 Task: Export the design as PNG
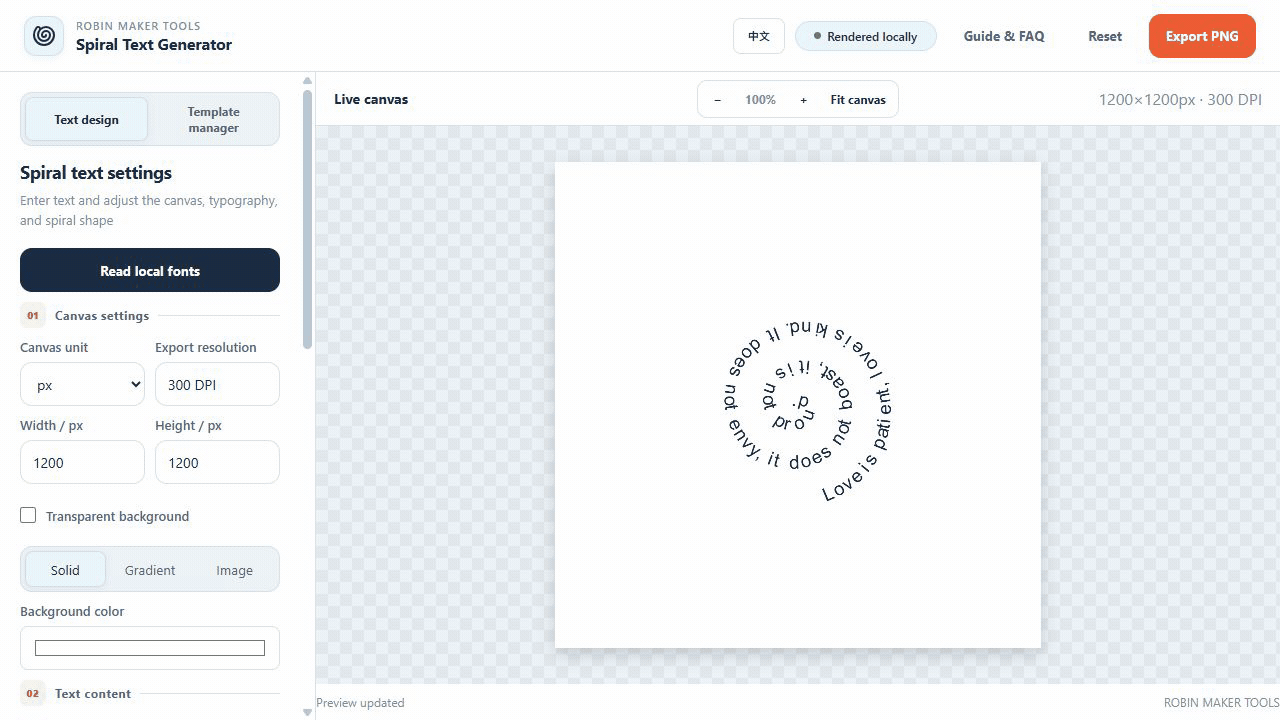[1202, 36]
